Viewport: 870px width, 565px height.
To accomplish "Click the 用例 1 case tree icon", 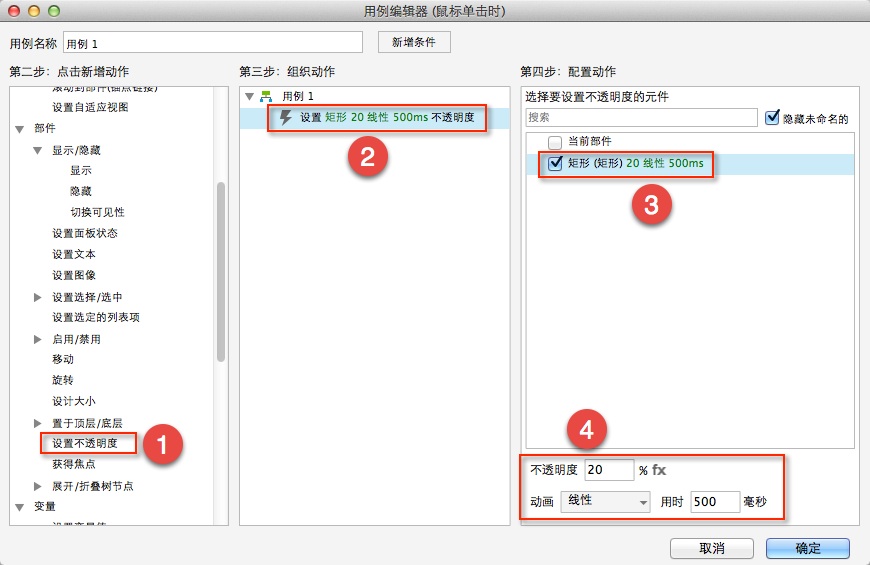I will [x=266, y=97].
